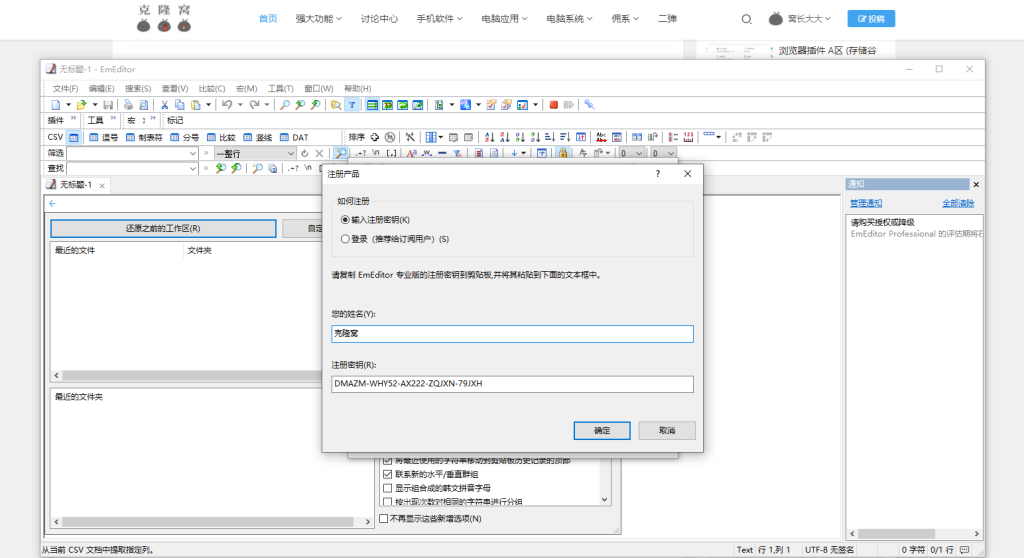1024x558 pixels.
Task: Click the Cut scissors icon
Action: coord(165,105)
